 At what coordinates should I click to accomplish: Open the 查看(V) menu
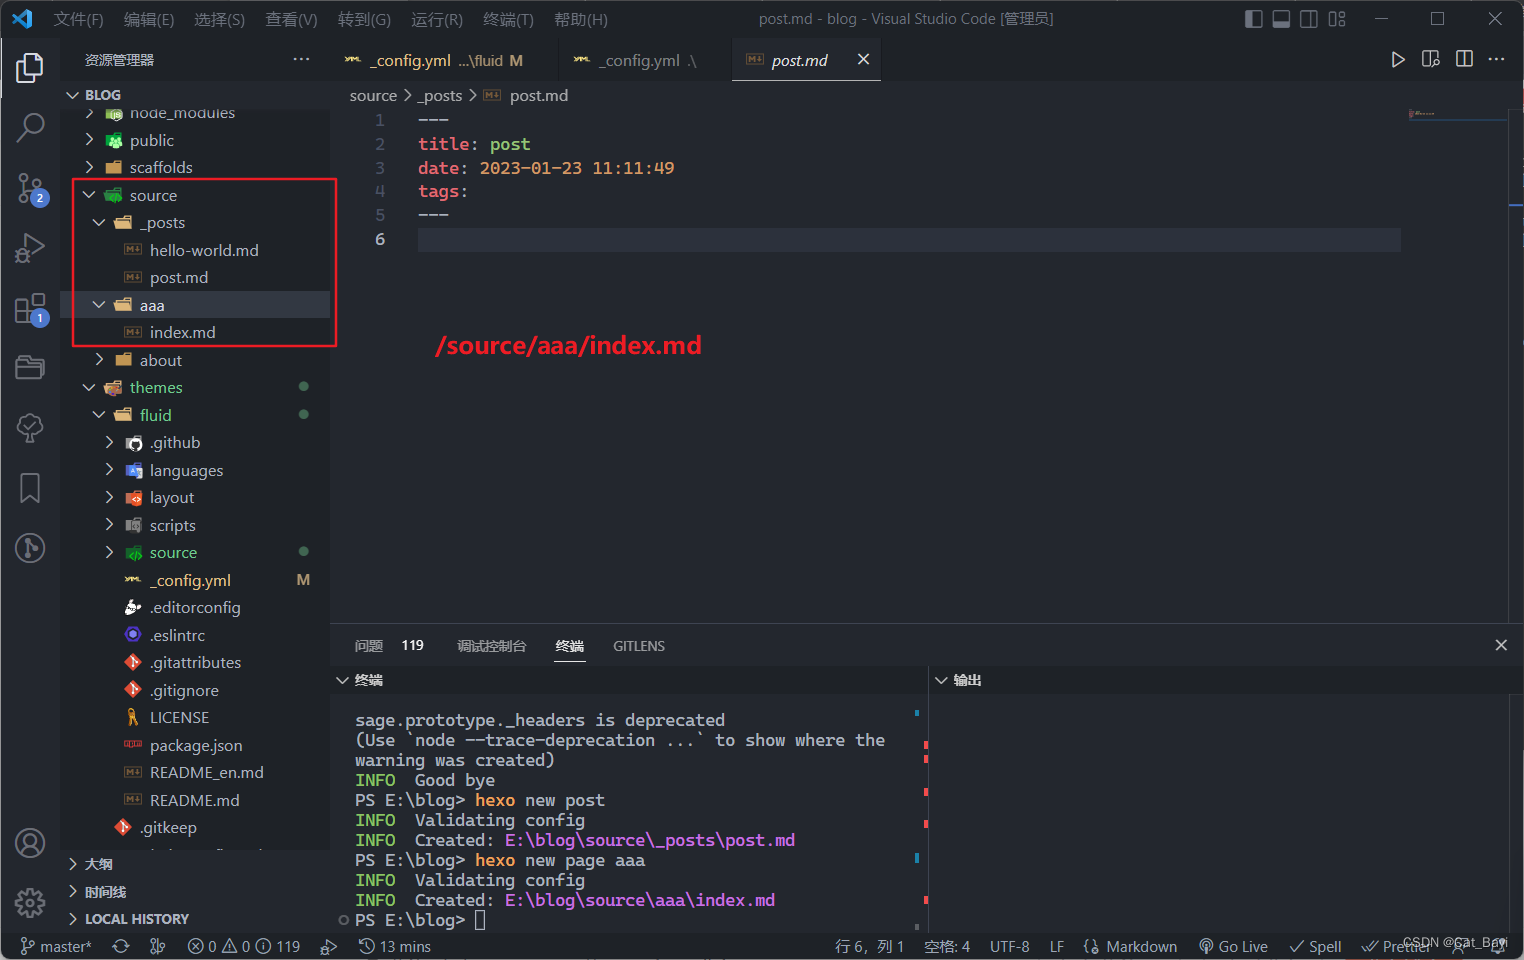pyautogui.click(x=291, y=19)
